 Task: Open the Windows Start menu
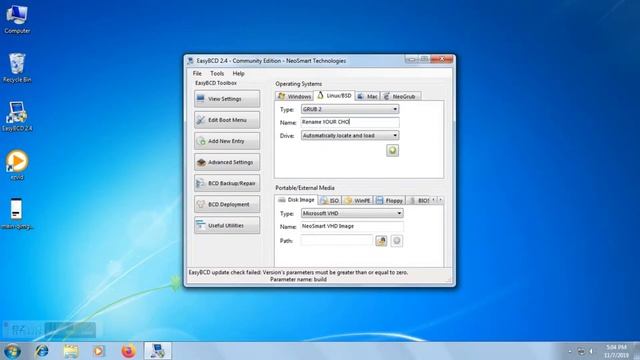click(12, 351)
